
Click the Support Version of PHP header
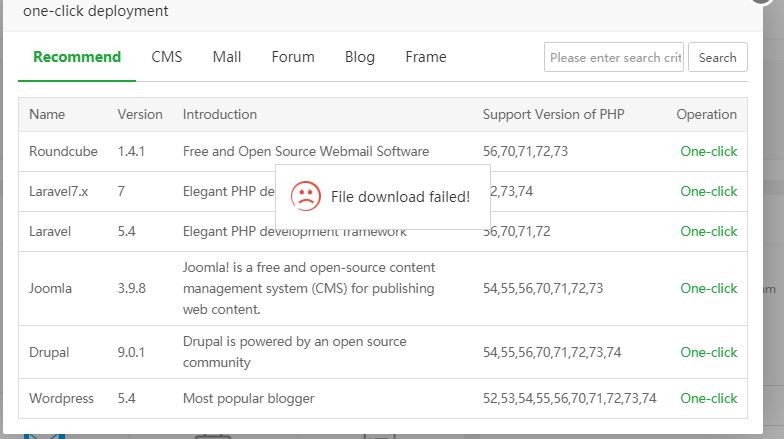coord(553,114)
